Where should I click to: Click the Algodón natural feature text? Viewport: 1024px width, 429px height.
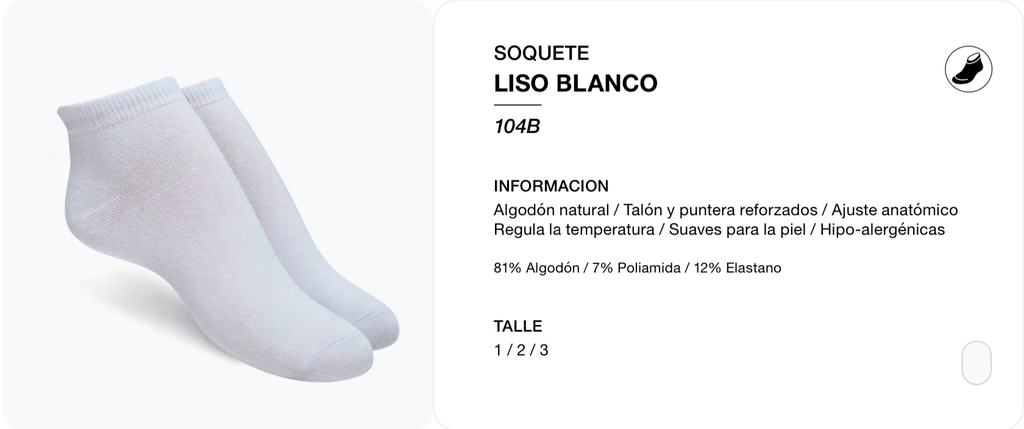point(551,210)
